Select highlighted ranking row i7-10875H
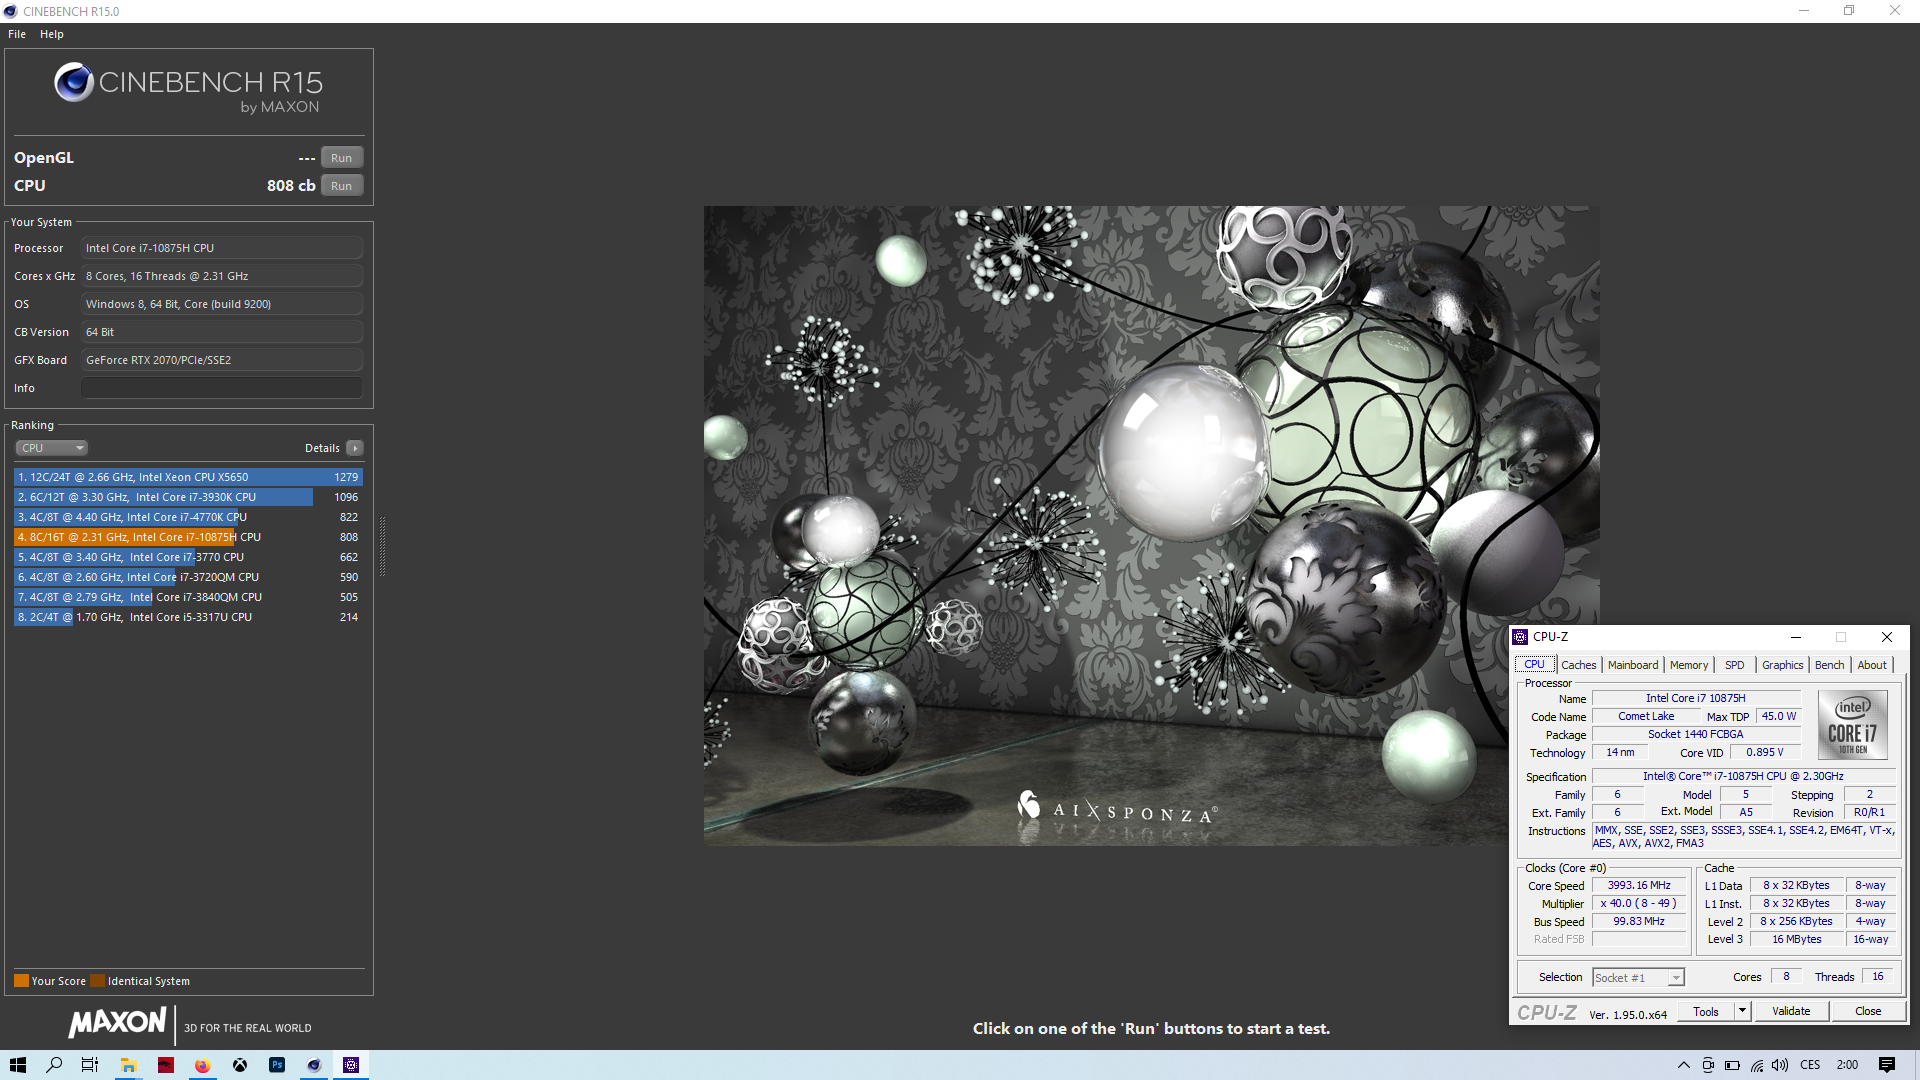Screen dimensions: 1920x1080 (188, 537)
